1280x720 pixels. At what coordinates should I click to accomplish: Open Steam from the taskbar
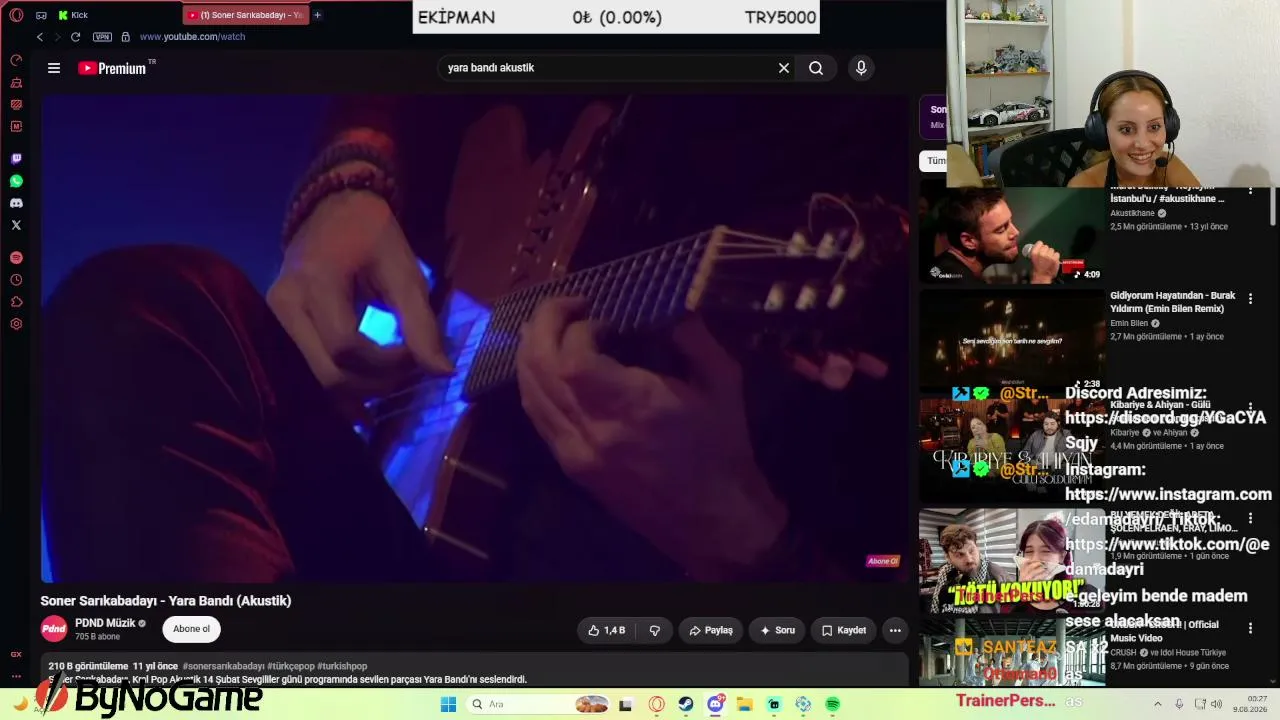click(686, 704)
